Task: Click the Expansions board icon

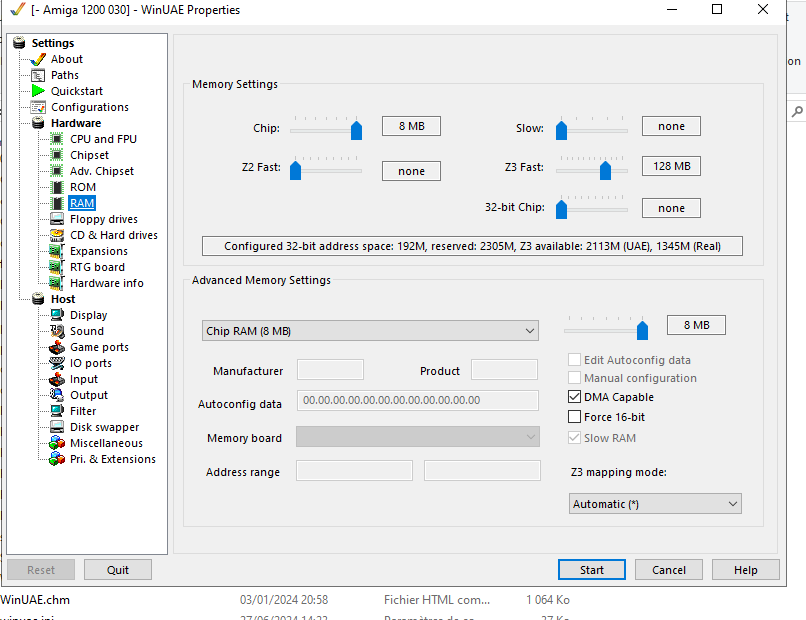Action: click(57, 251)
